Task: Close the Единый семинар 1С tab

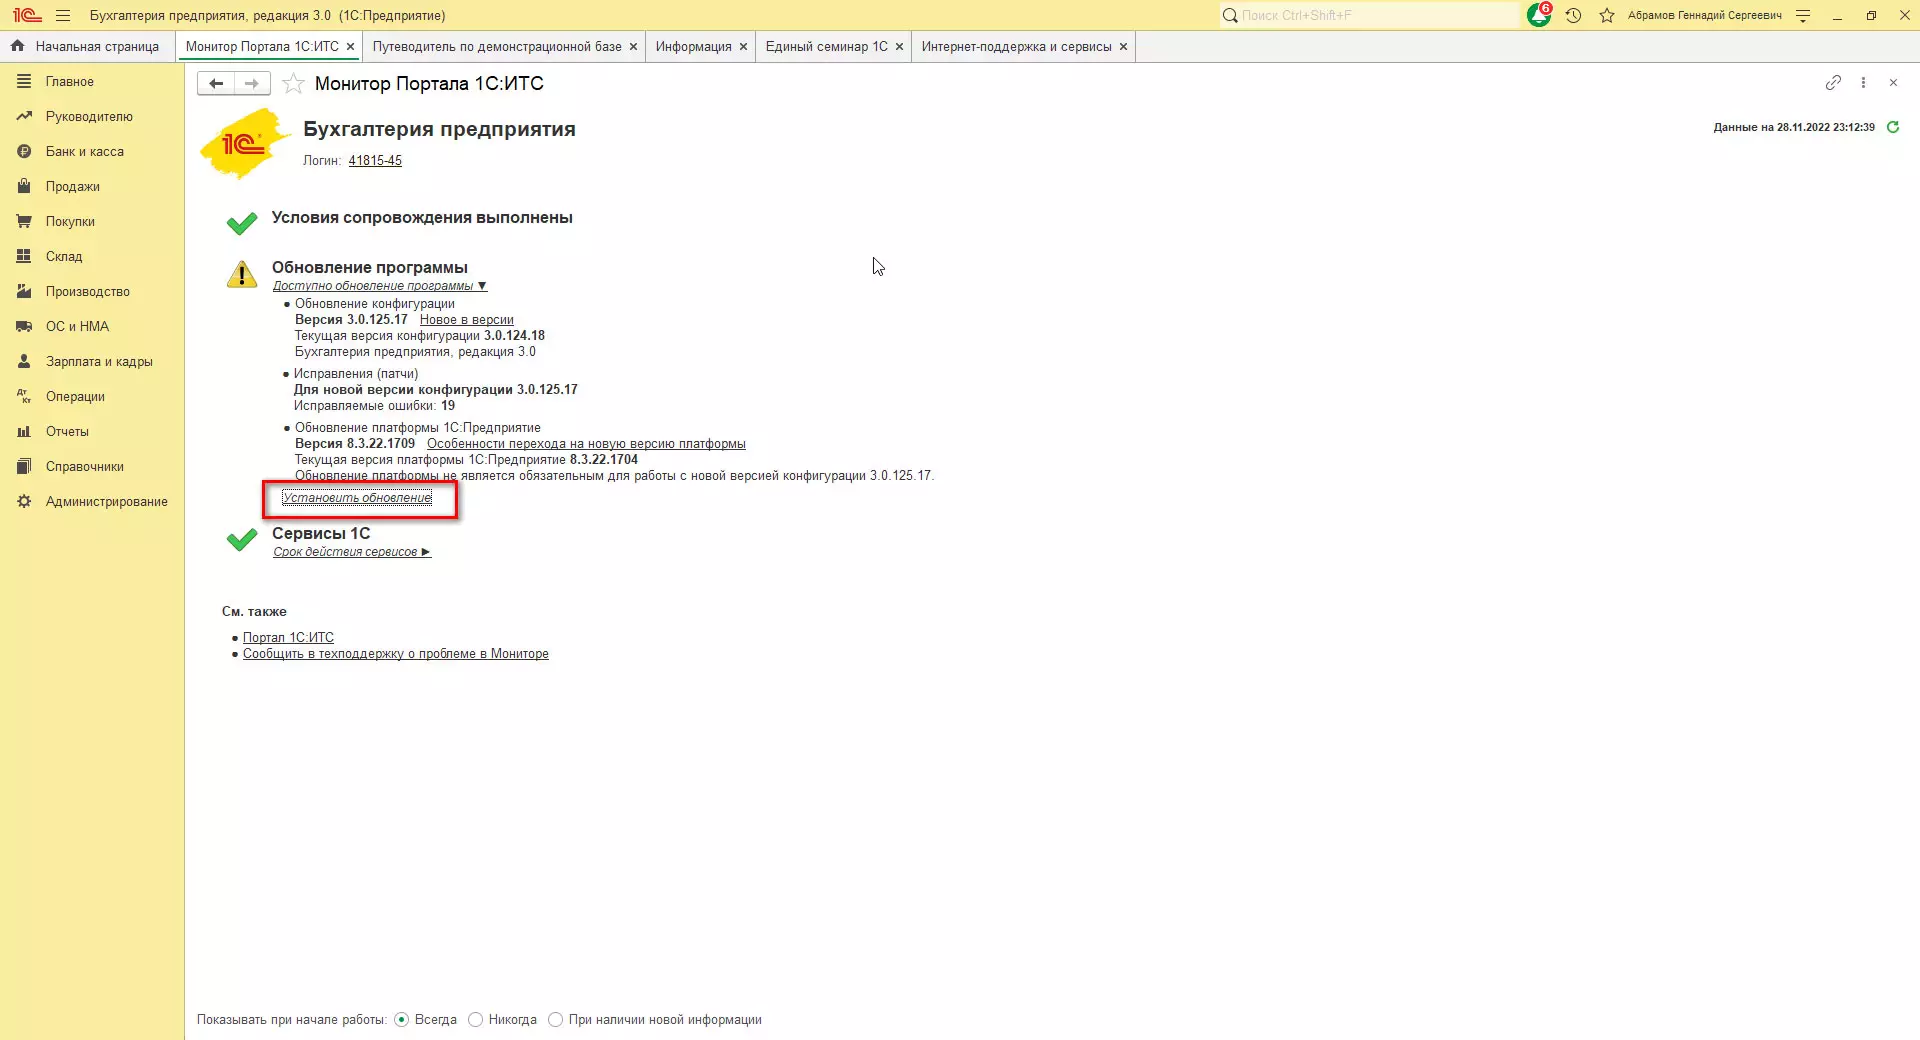Action: 899,46
